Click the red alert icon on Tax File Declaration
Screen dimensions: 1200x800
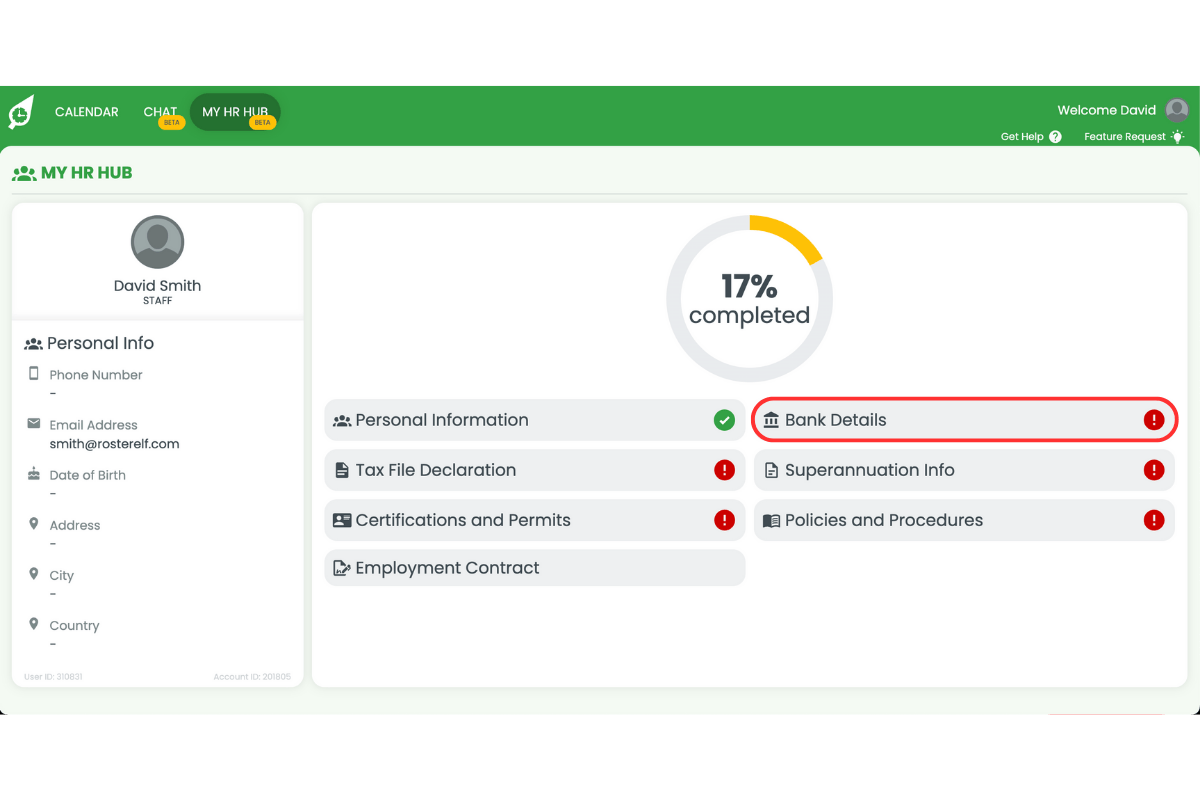click(x=724, y=470)
